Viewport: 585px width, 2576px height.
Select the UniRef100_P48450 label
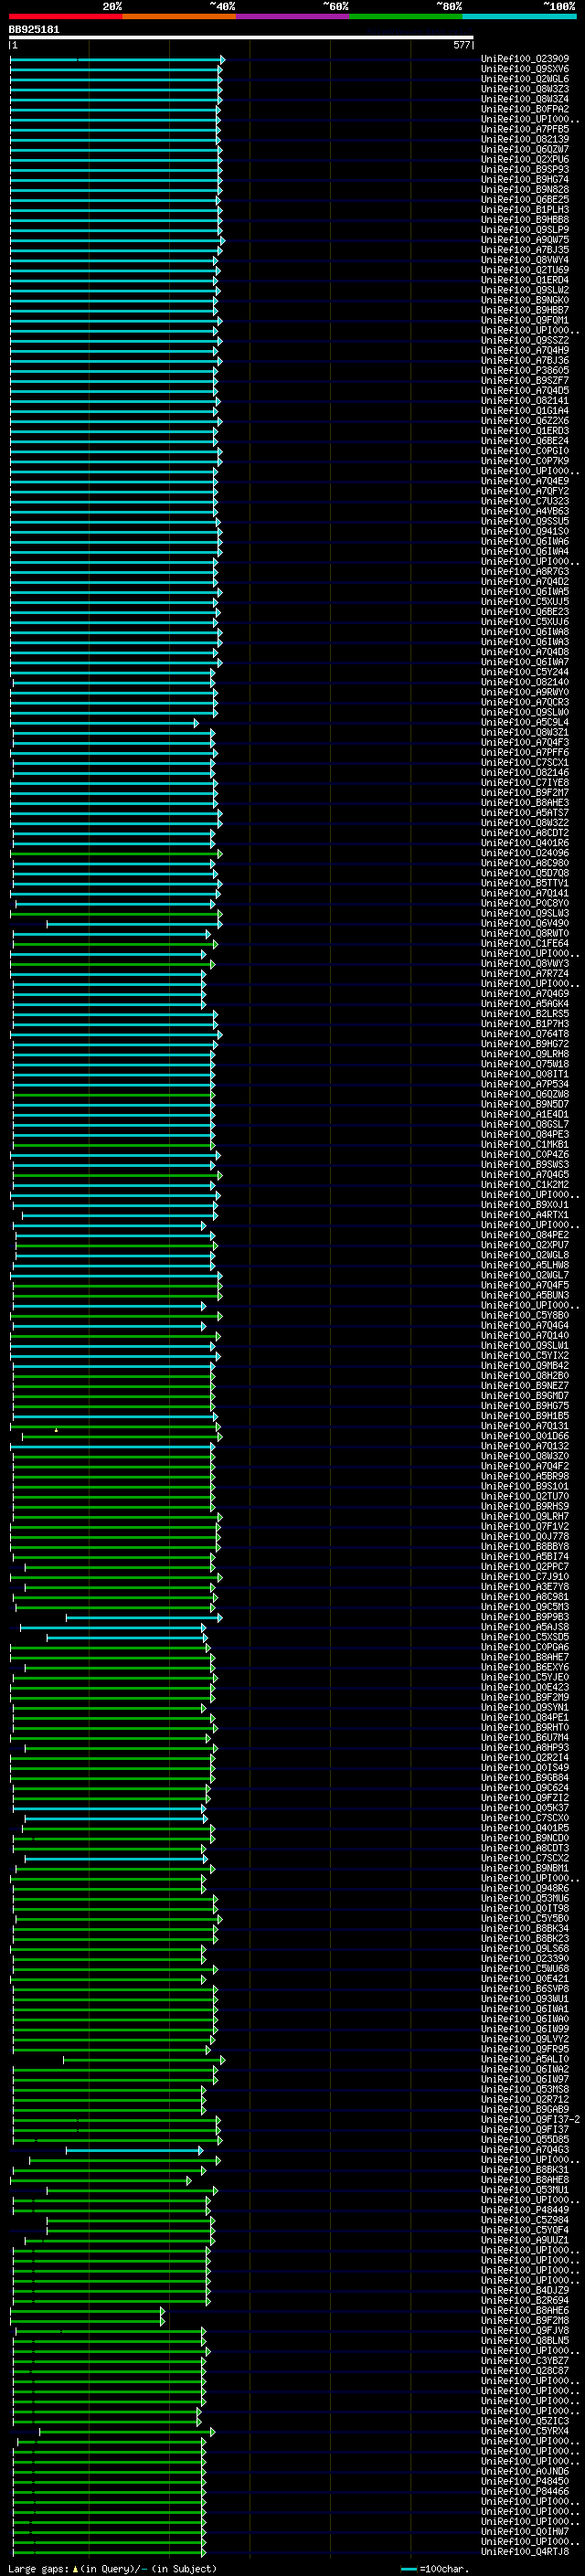pyautogui.click(x=525, y=2481)
